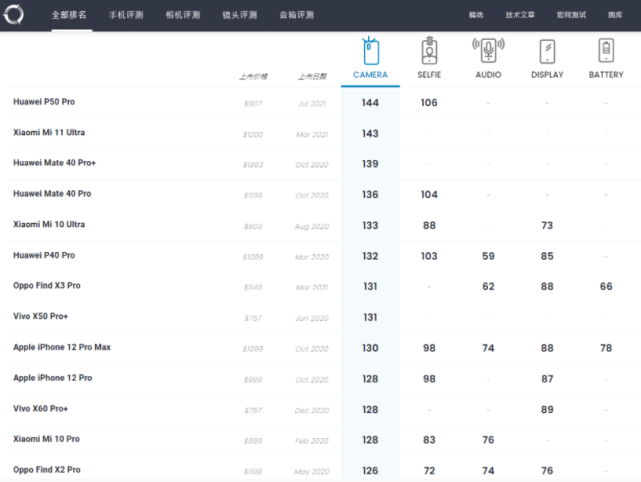Click display score 89 for Vivo X60 Pro+
This screenshot has width=641, height=482.
547,410
